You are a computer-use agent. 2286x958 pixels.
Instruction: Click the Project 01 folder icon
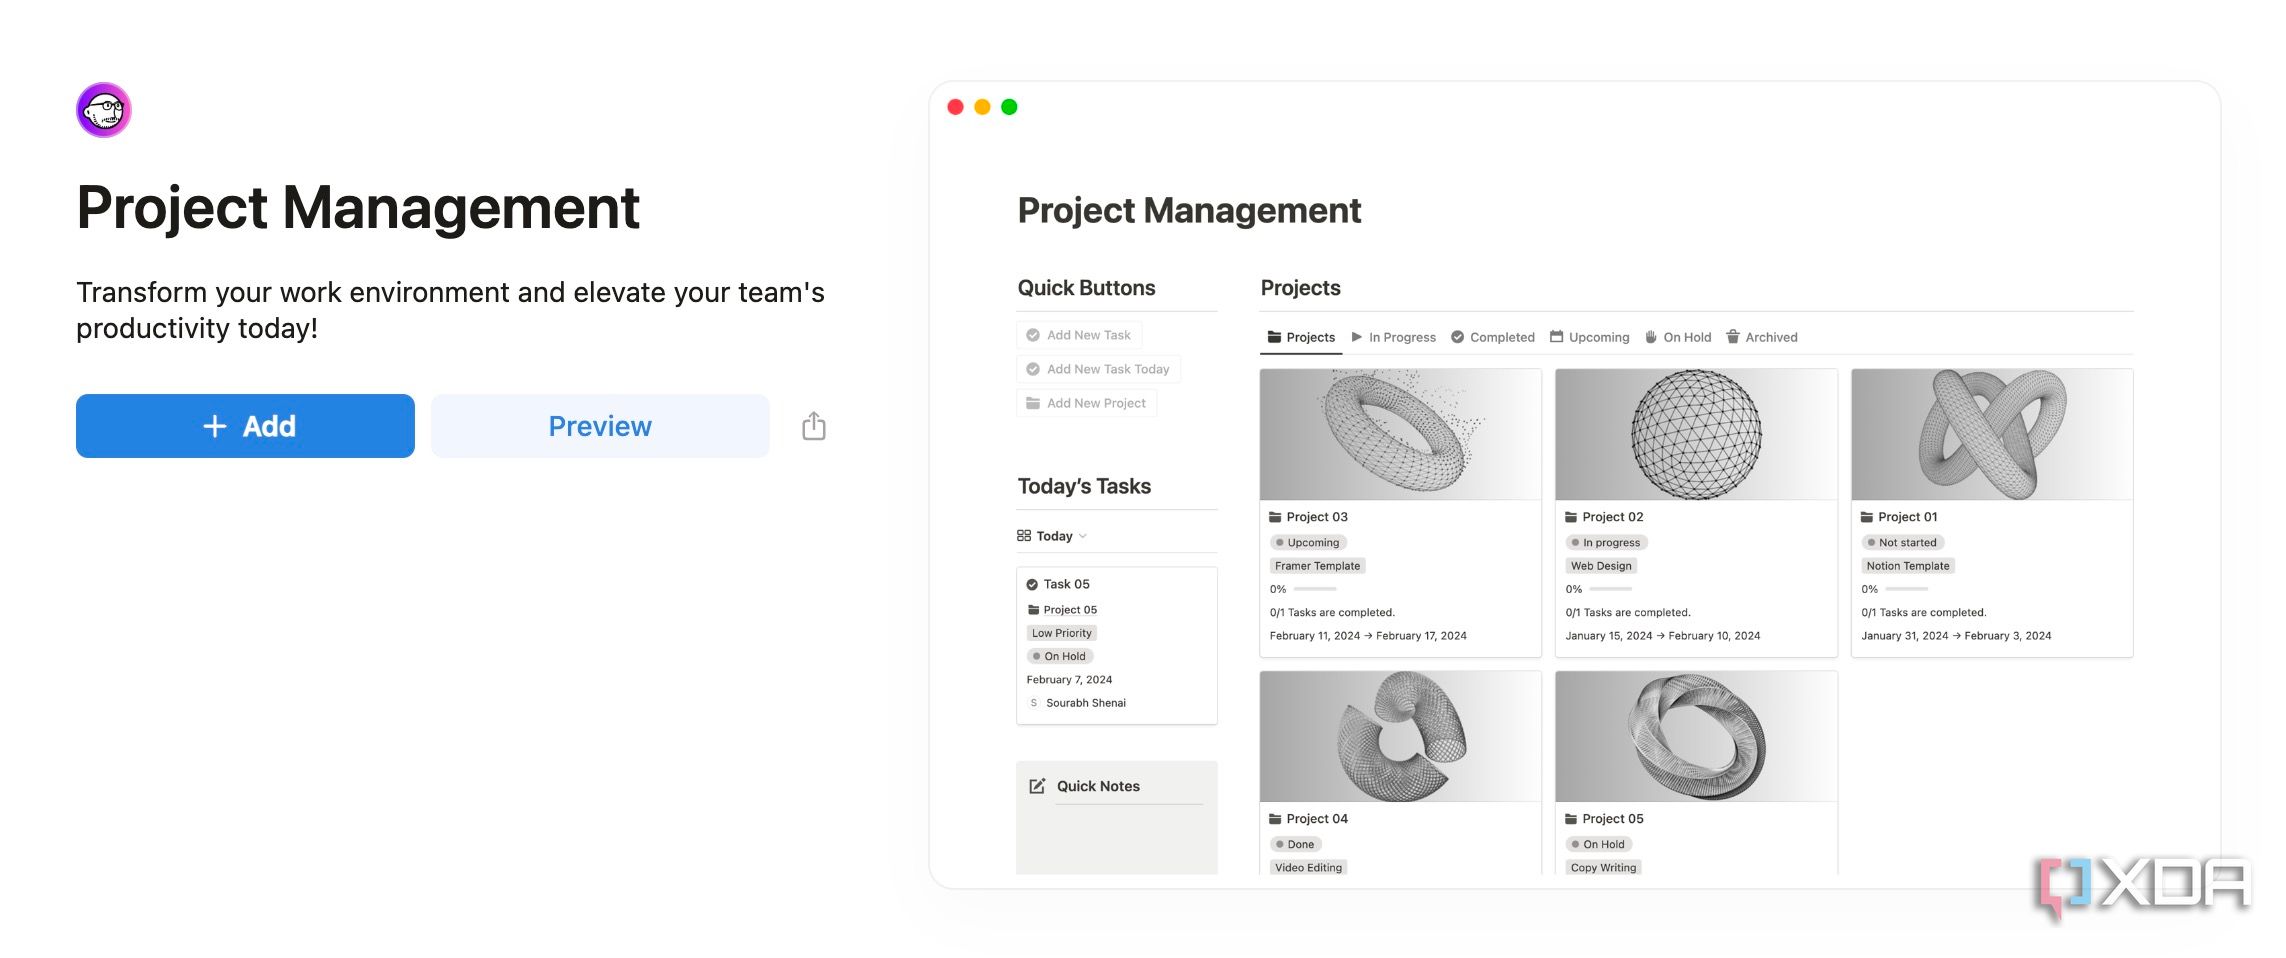(1867, 517)
